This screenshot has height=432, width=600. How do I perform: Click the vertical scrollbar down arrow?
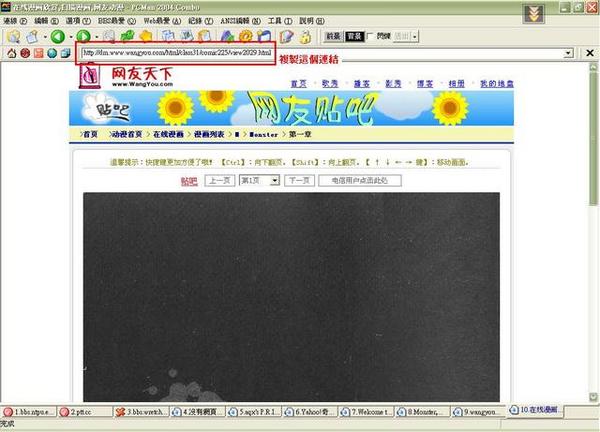coord(593,397)
